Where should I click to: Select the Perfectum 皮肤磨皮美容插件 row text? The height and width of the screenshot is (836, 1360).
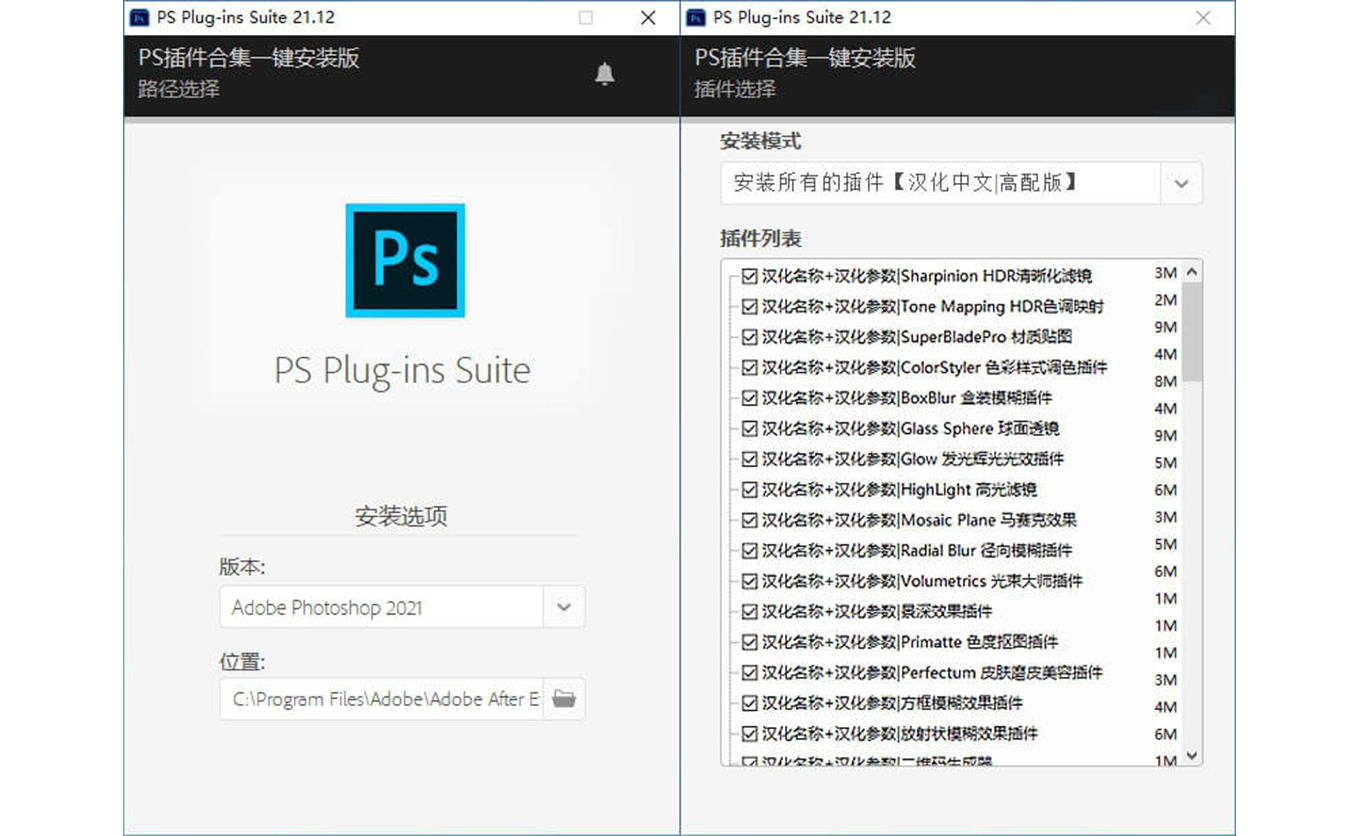click(x=932, y=672)
